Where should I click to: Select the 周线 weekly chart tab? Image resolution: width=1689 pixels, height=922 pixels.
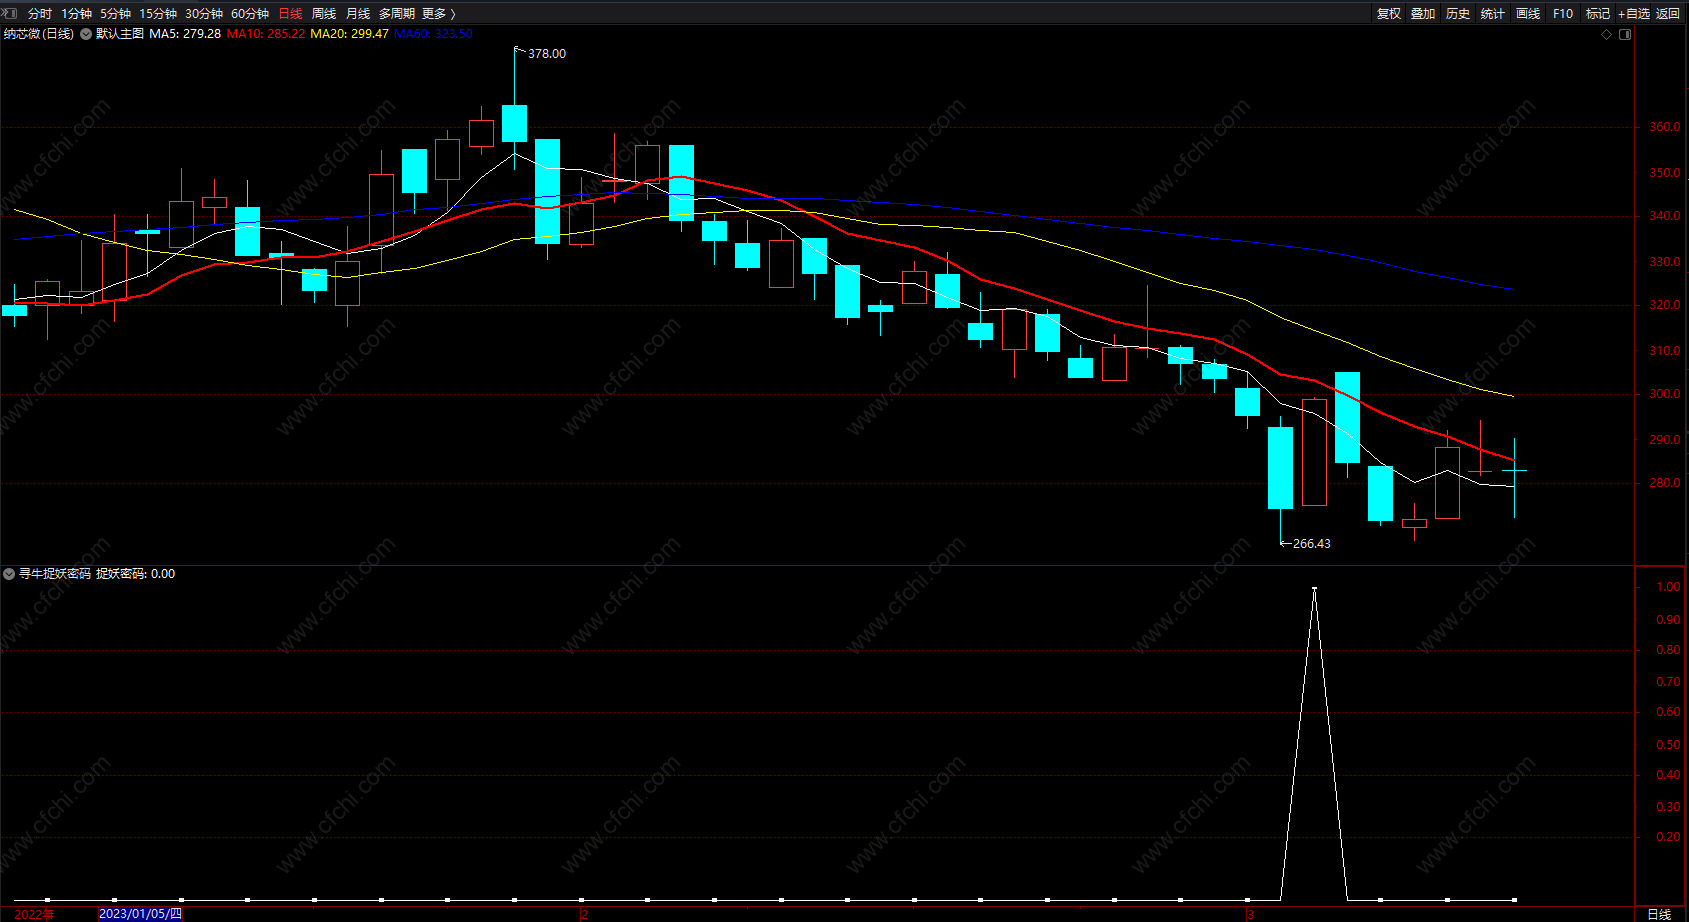[x=324, y=14]
